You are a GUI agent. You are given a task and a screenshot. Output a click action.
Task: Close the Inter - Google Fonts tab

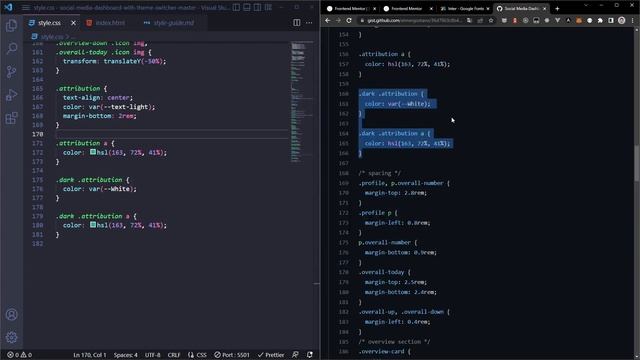coord(487,9)
